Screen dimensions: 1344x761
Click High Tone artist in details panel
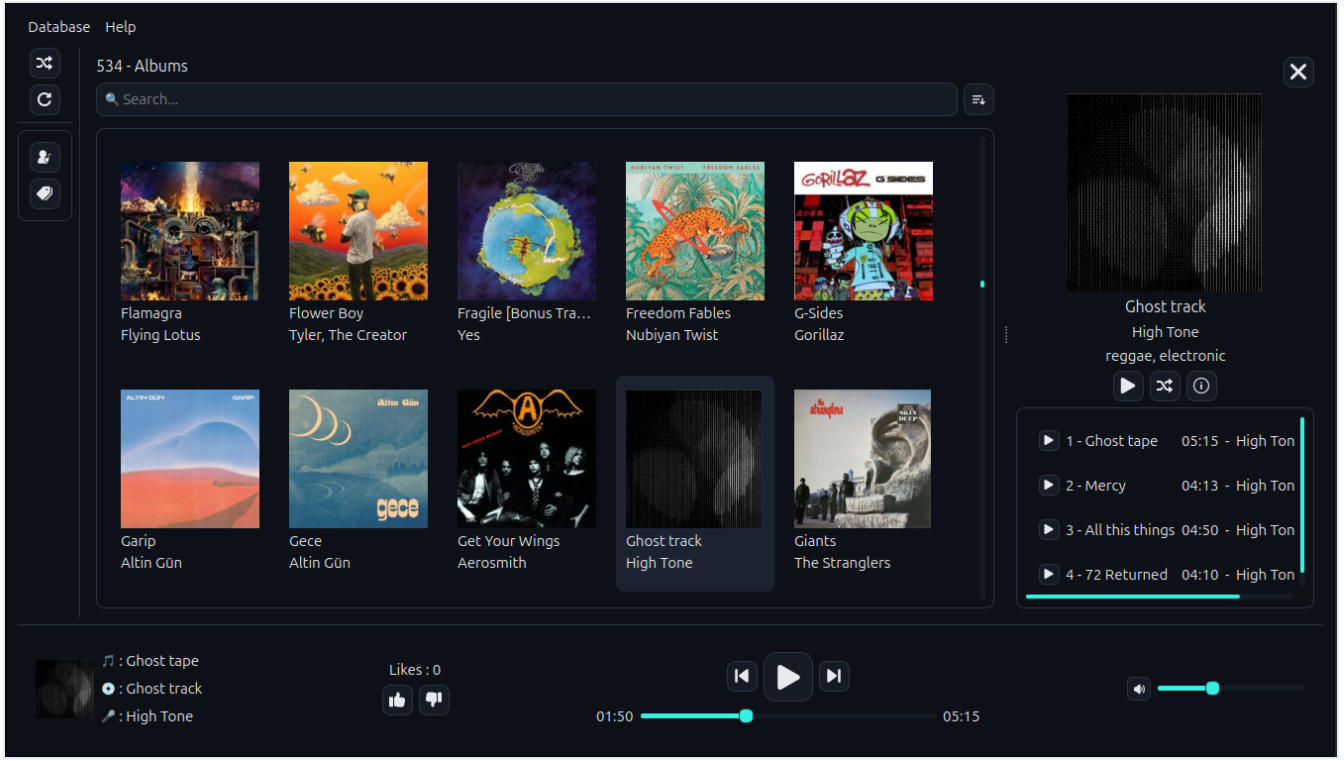pyautogui.click(x=1165, y=332)
